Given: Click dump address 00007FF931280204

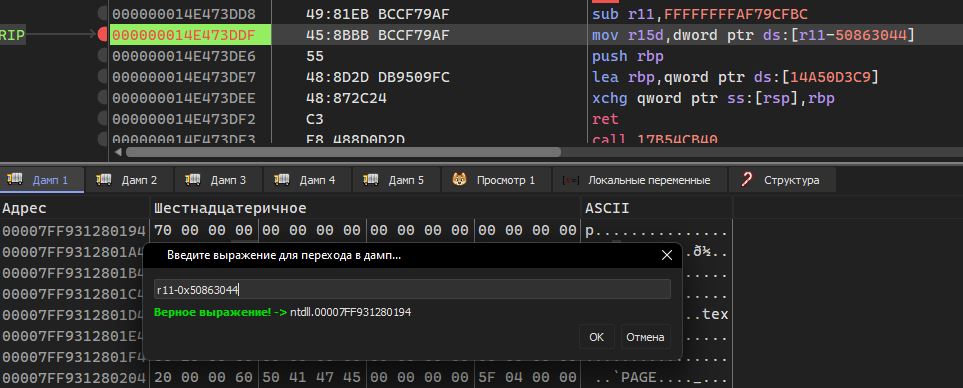Looking at the screenshot, I should [x=74, y=378].
